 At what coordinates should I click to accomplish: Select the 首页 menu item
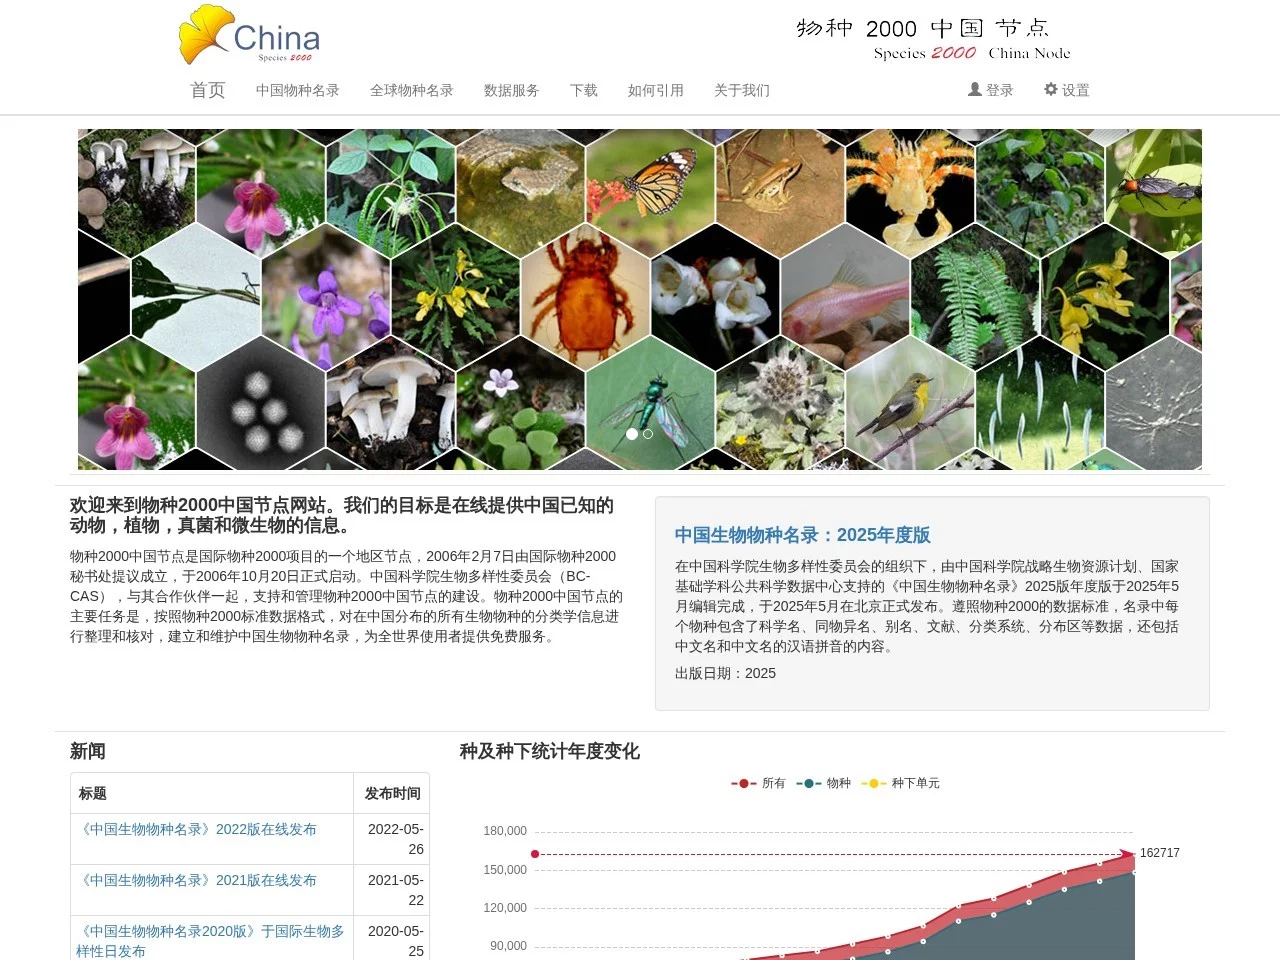click(x=207, y=90)
